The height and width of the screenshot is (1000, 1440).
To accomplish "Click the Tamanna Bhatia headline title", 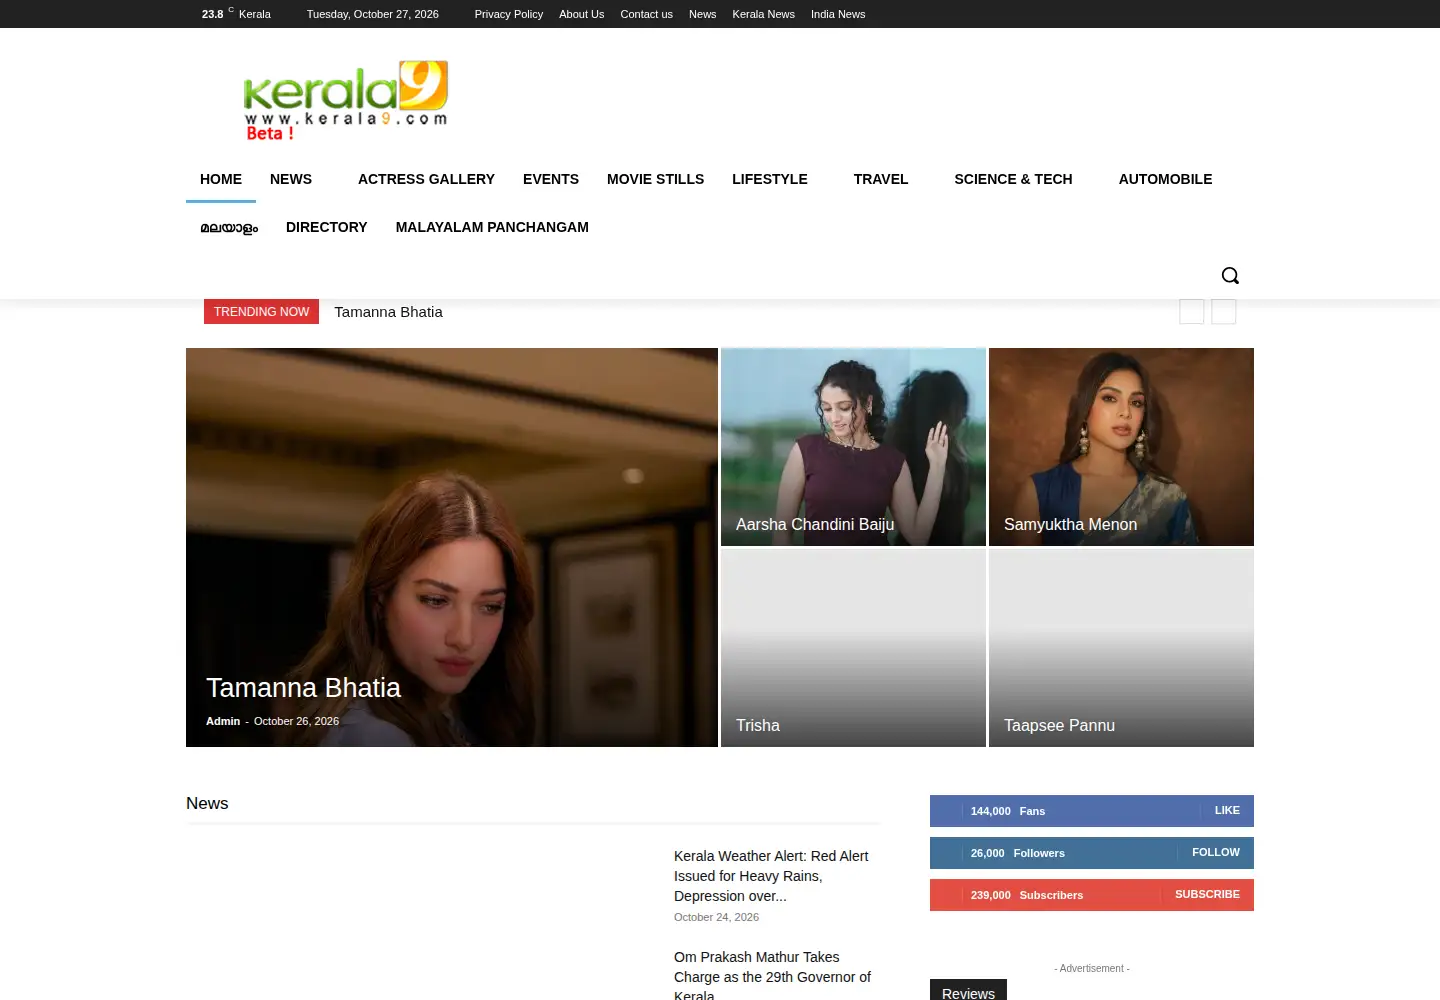I will point(303,688).
